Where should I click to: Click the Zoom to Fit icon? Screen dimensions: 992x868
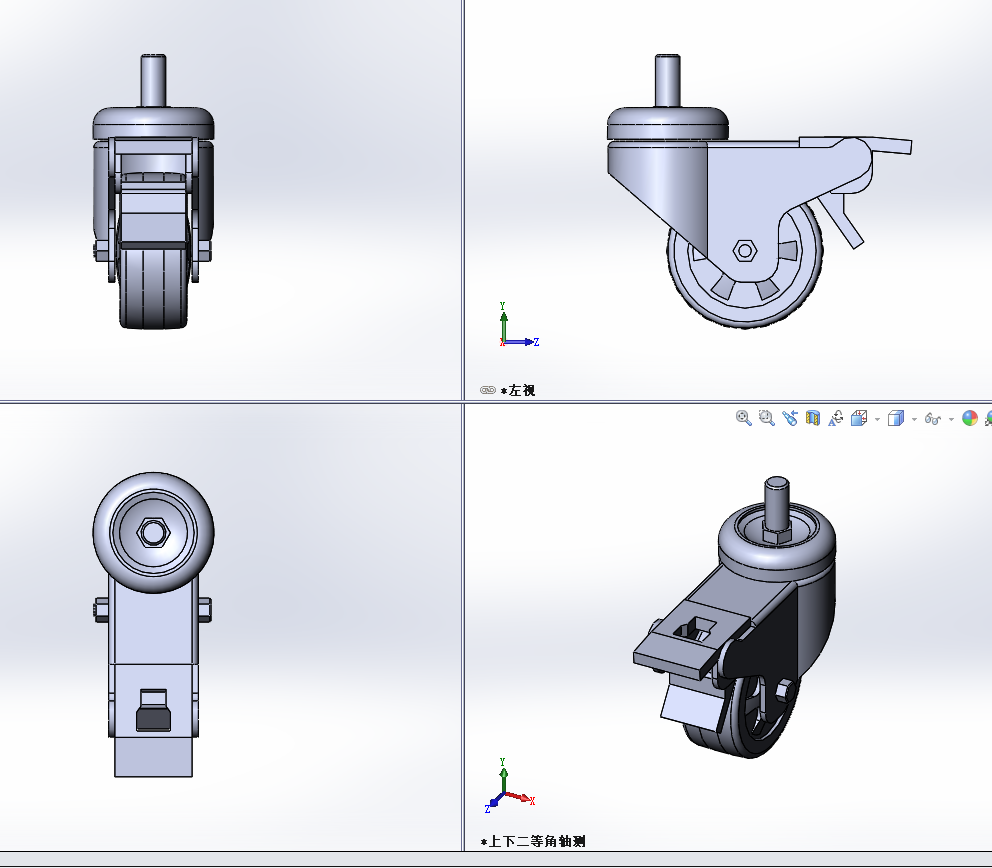(743, 418)
